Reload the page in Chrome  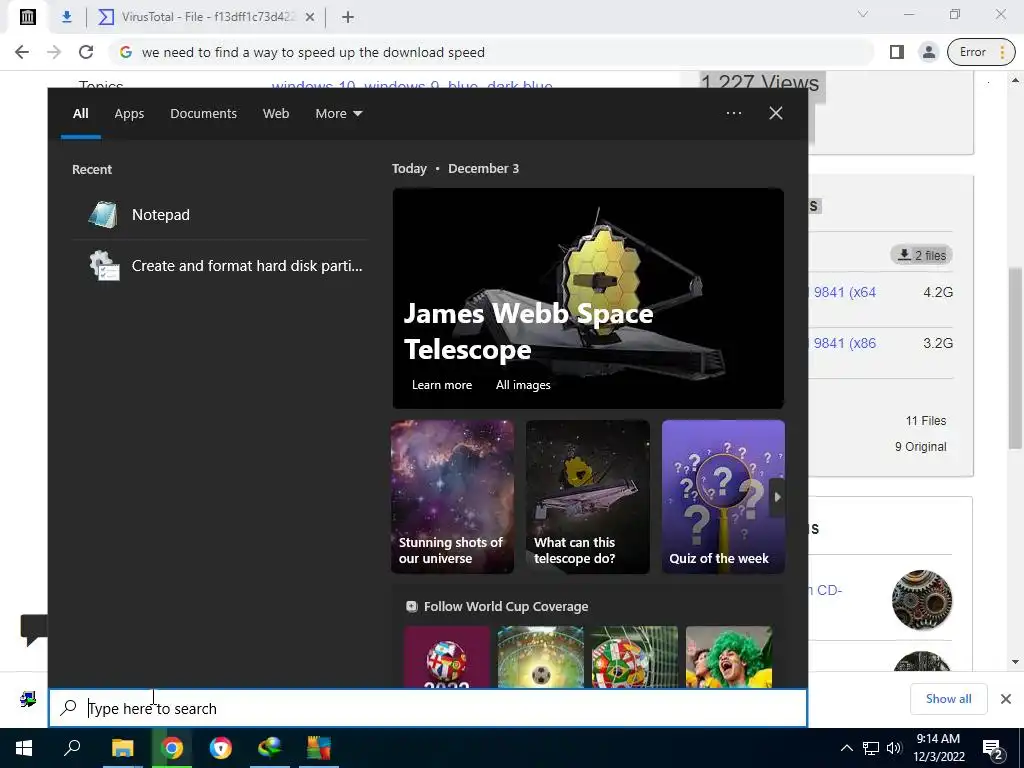coord(86,52)
